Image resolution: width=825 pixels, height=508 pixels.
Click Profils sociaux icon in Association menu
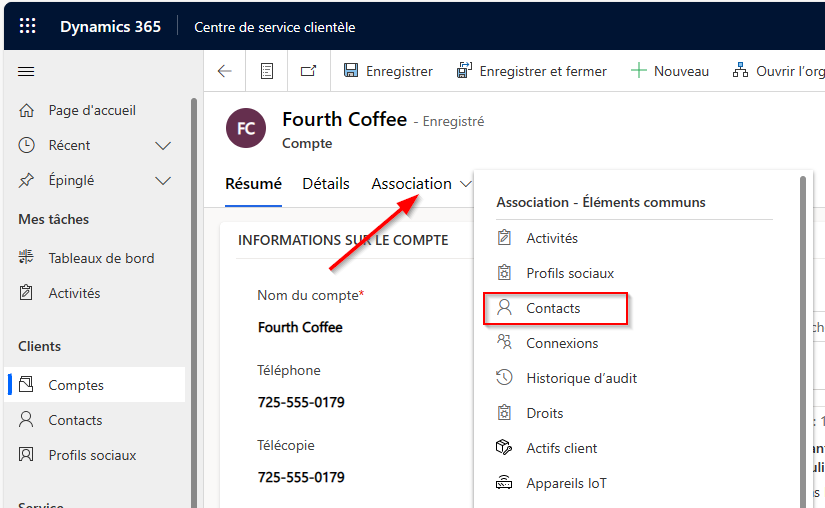point(504,272)
